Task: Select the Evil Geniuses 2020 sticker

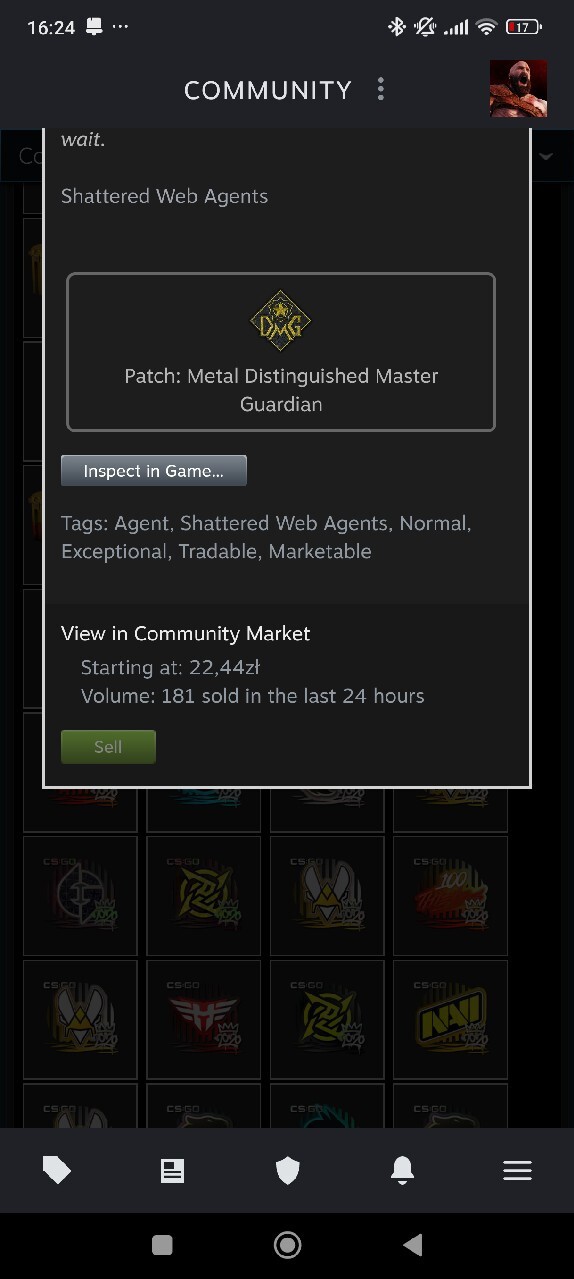Action: [80, 895]
